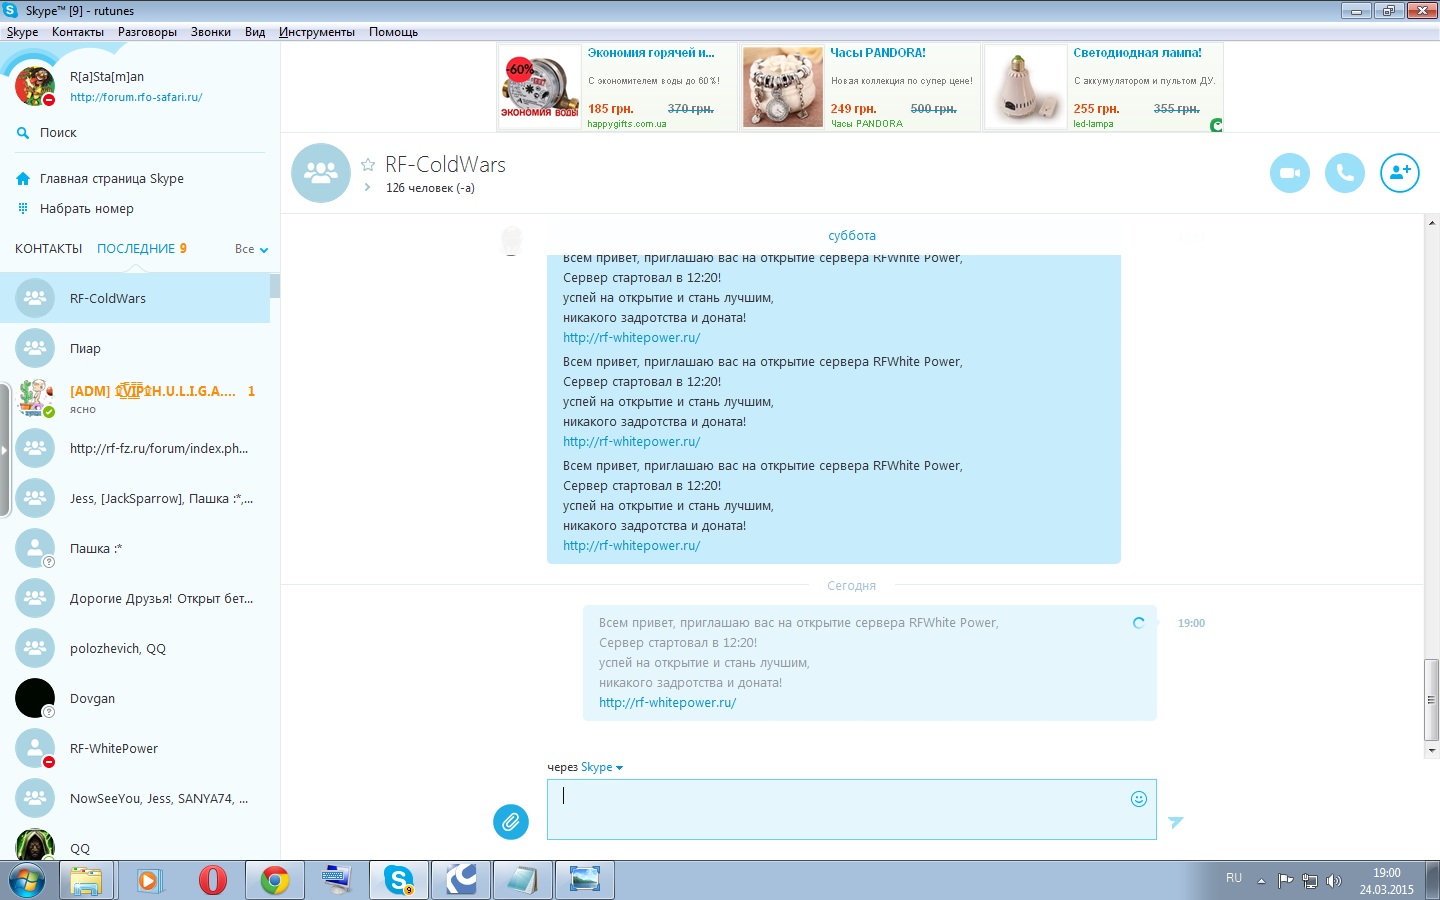The image size is (1440, 900).
Task: Switch the RU input language indicator
Action: (x=1234, y=878)
